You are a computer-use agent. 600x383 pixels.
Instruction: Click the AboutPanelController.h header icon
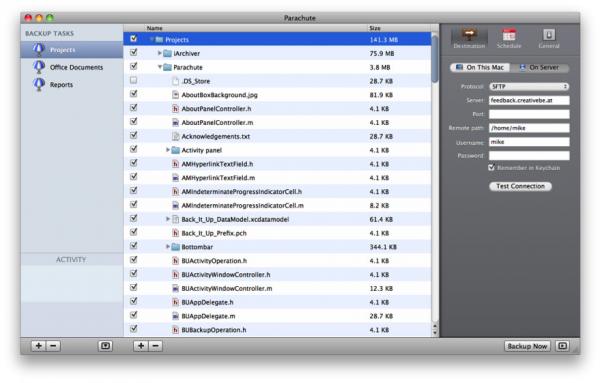175,109
